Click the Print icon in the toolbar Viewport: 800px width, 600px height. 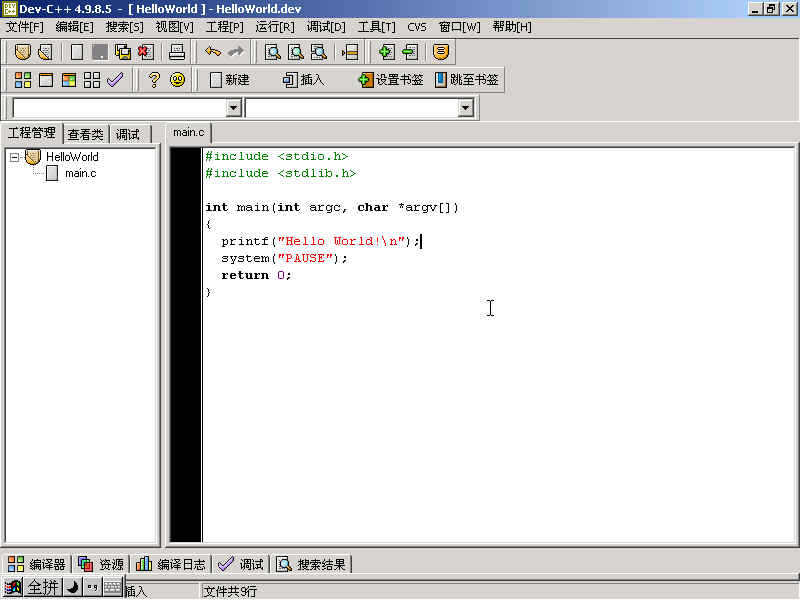point(176,52)
